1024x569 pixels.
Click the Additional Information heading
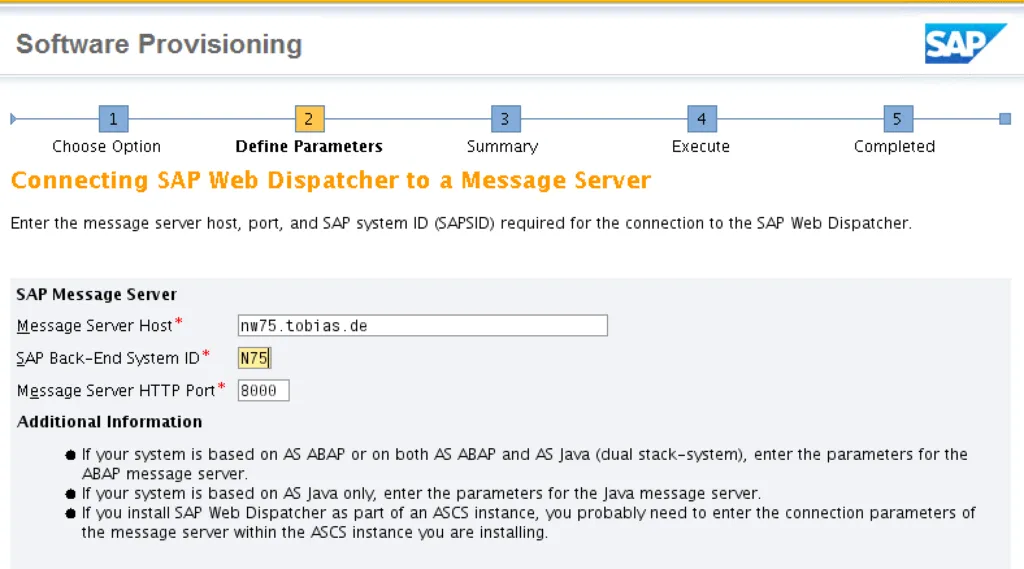click(x=109, y=422)
